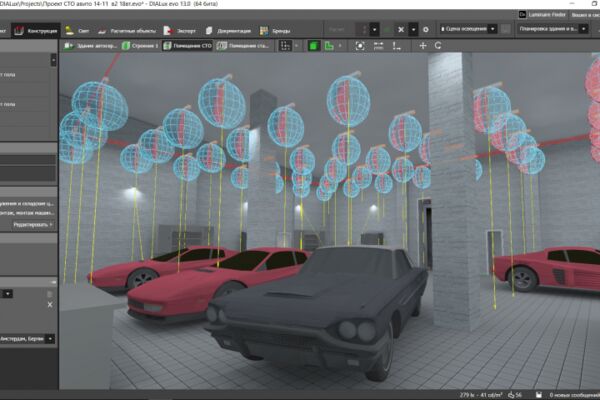Click the zoom-to-fit view icon

(x=360, y=46)
